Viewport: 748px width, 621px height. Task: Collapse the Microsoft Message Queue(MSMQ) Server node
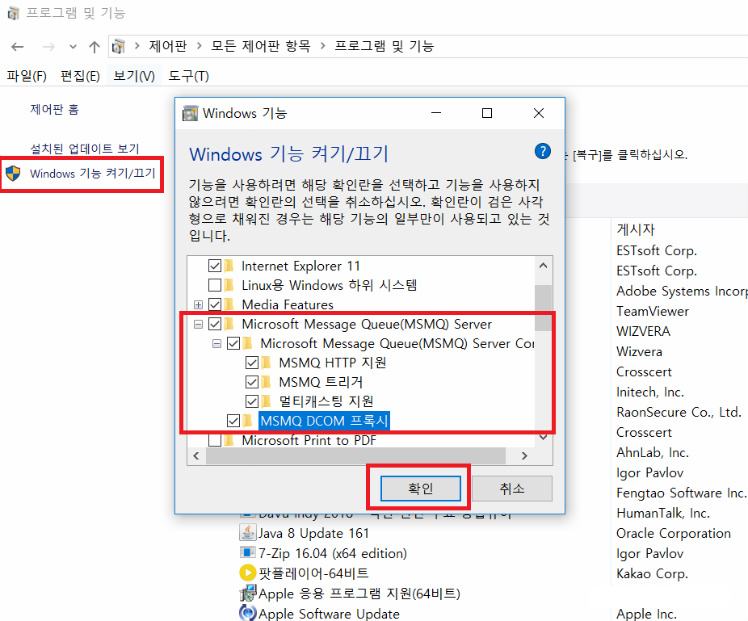pyautogui.click(x=198, y=324)
